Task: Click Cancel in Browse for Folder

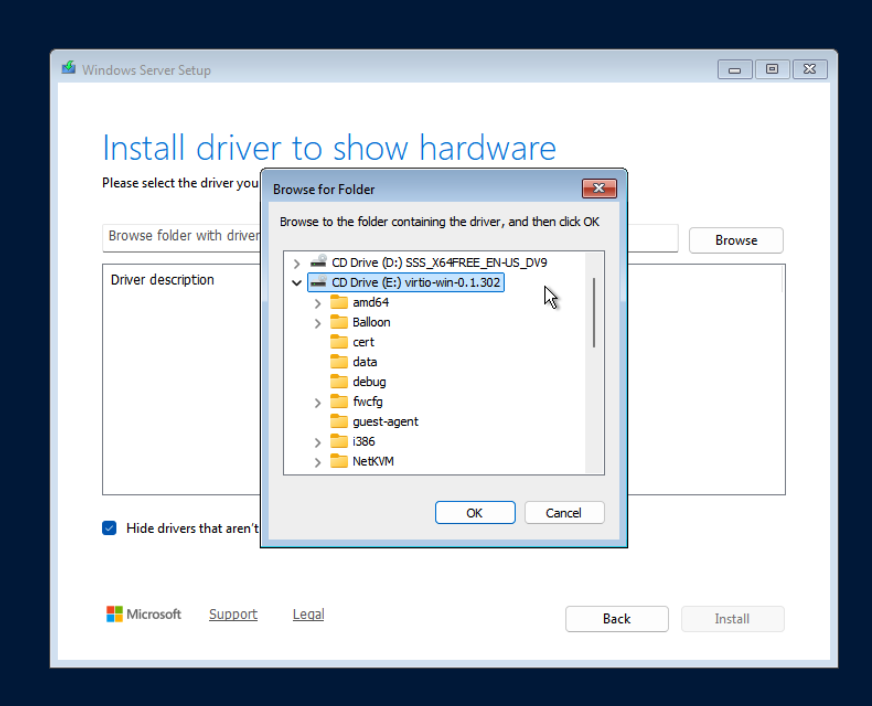Action: pyautogui.click(x=564, y=513)
